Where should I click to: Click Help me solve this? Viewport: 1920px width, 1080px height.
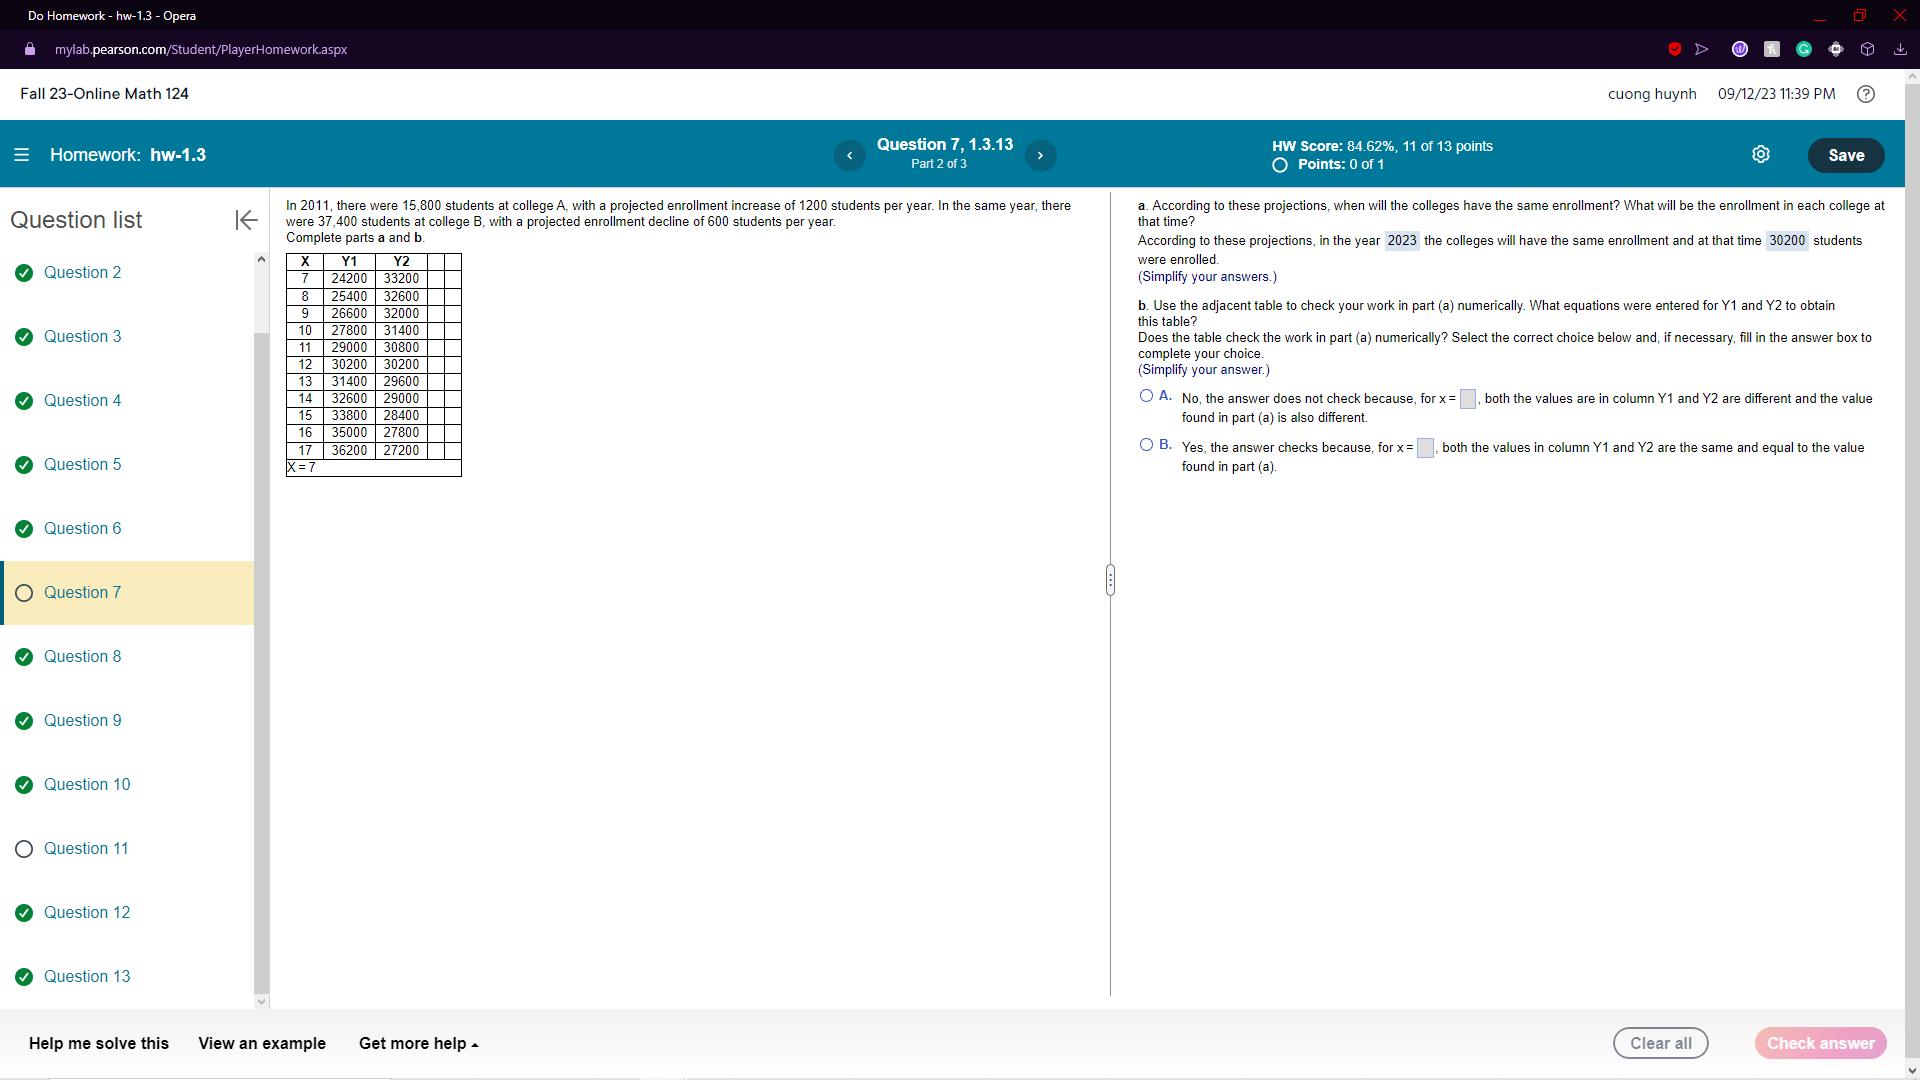click(98, 1043)
